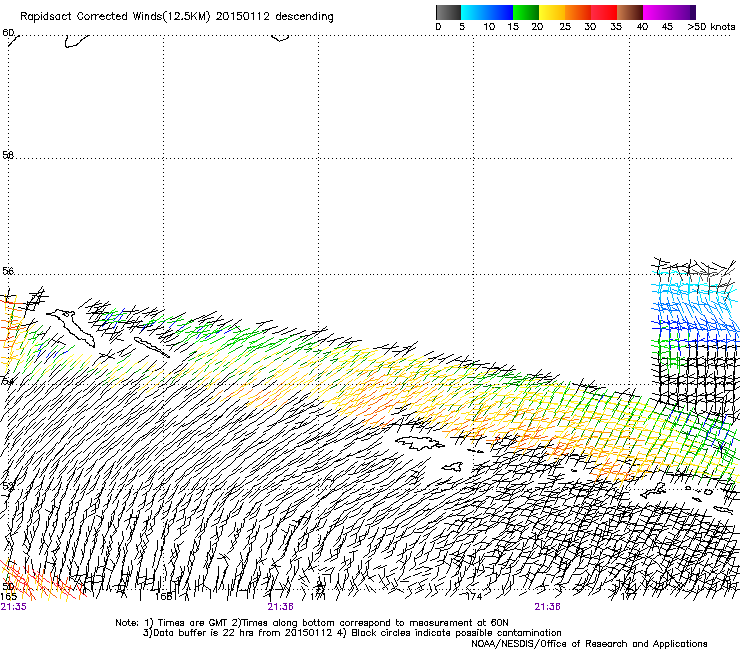Click the large elongated island outline near 166E
This screenshot has width=740, height=650.
(71, 328)
